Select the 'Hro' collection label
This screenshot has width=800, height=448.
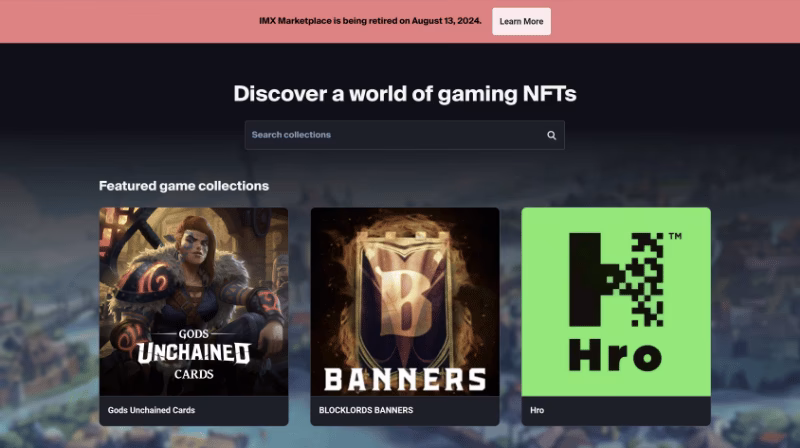coord(537,410)
